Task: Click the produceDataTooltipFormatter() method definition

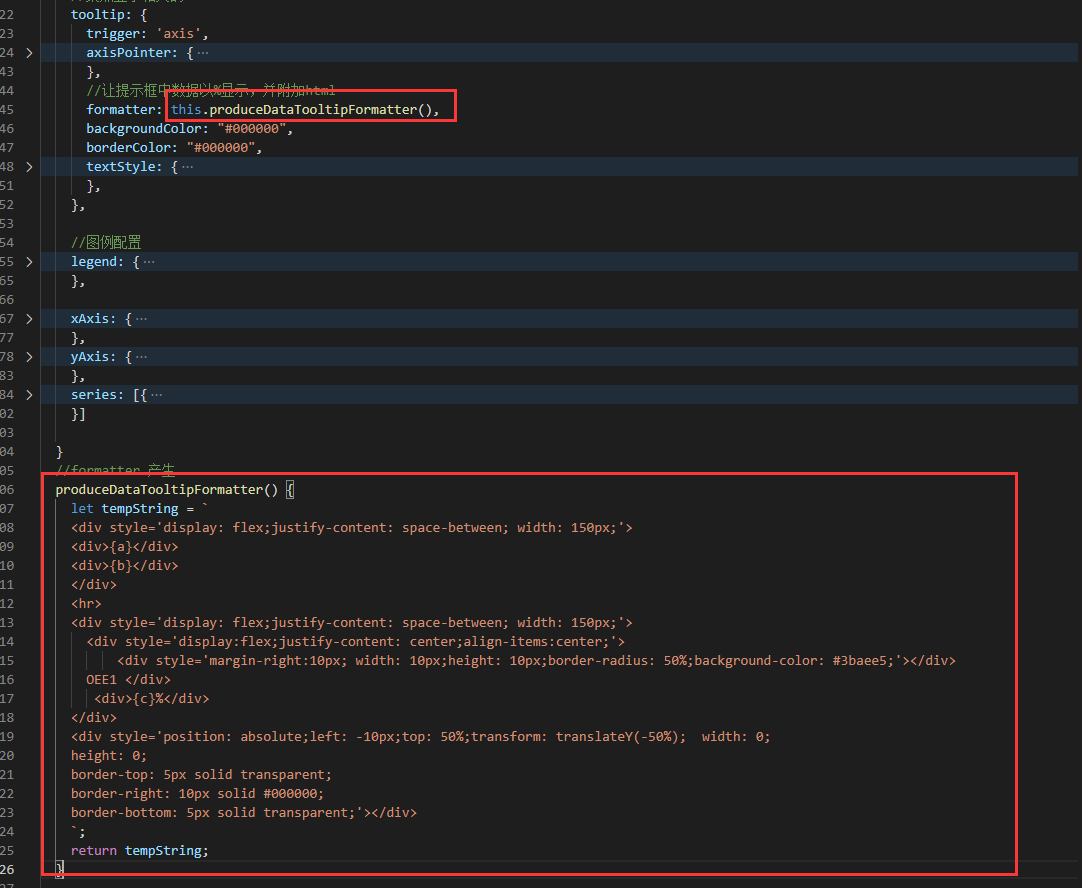Action: pos(167,489)
